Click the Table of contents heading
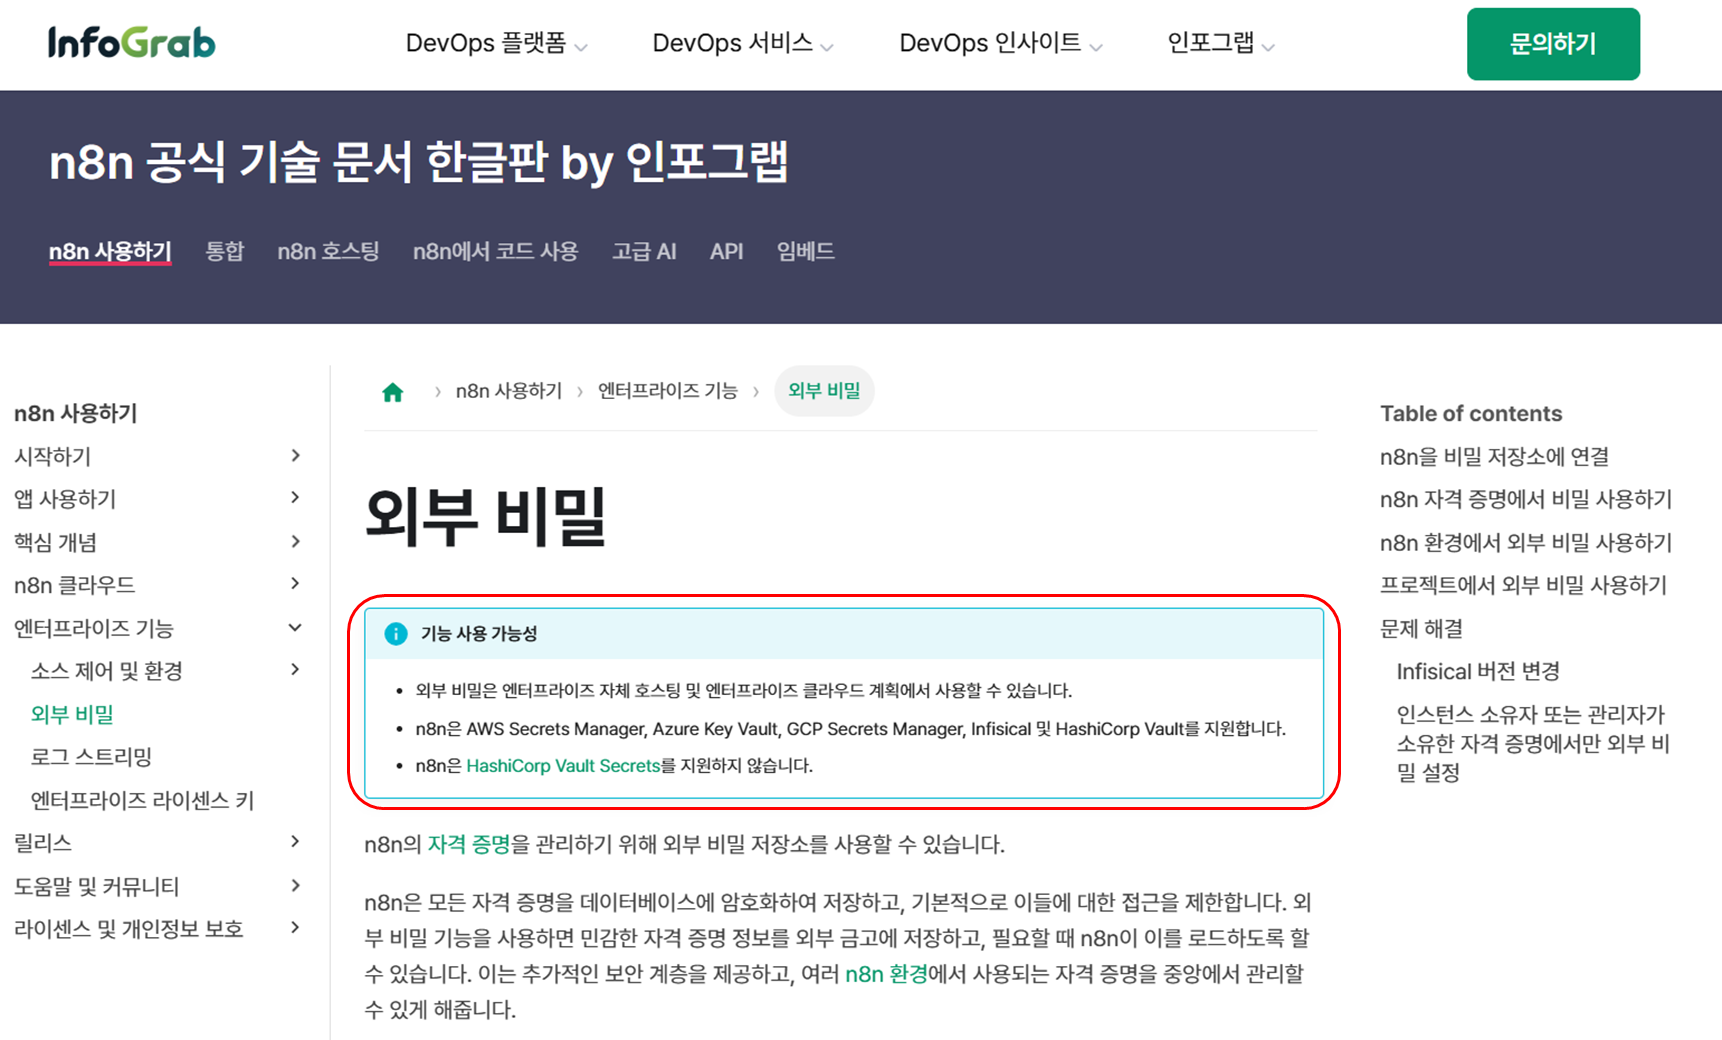 (x=1470, y=413)
